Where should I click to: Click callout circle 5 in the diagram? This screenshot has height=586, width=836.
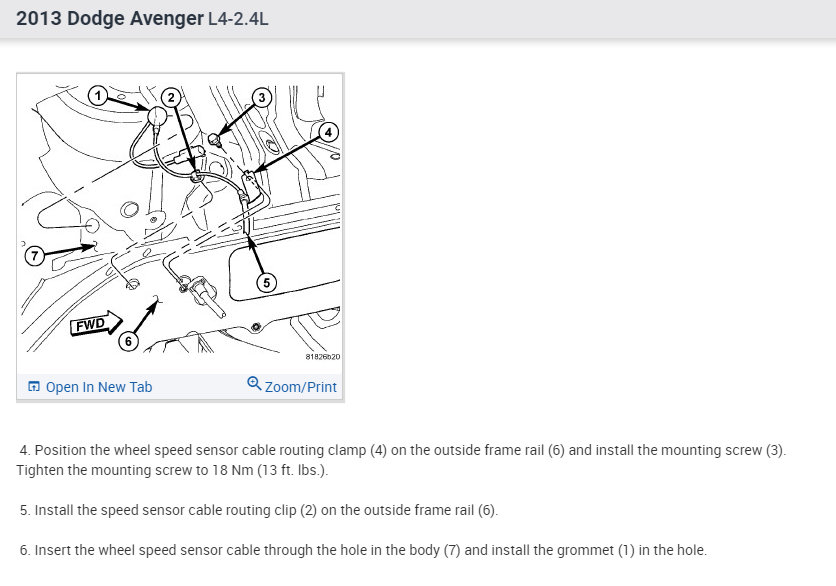tap(266, 282)
